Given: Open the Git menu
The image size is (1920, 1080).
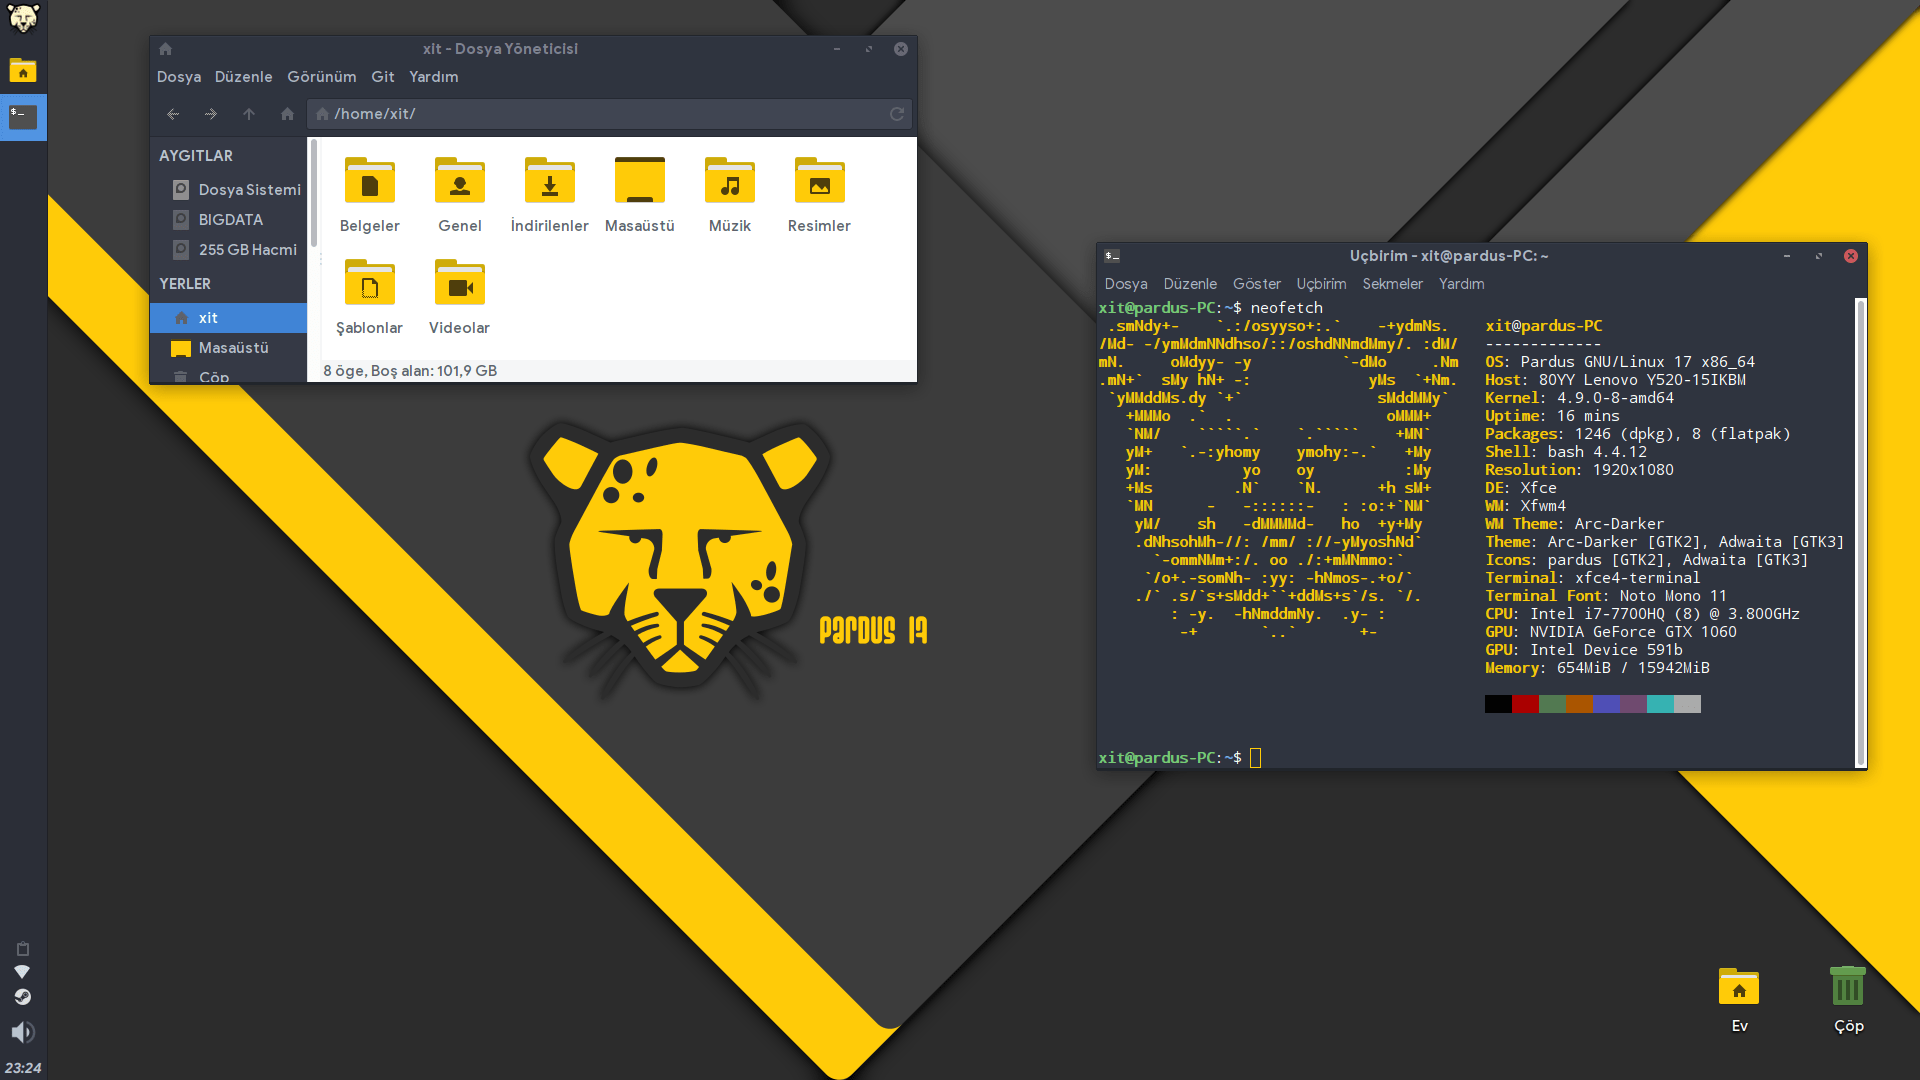Looking at the screenshot, I should pos(383,77).
